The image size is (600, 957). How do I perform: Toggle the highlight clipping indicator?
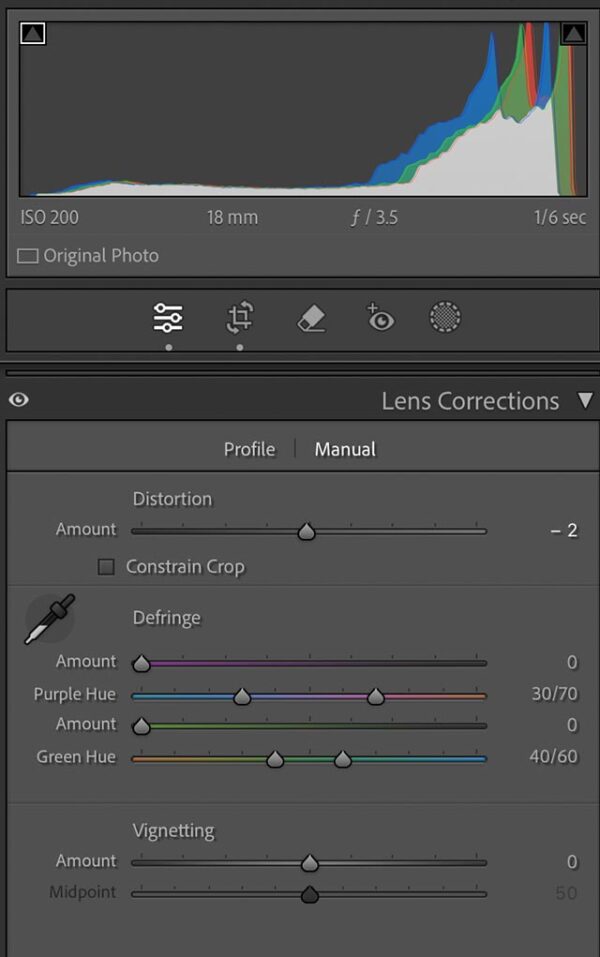point(572,33)
